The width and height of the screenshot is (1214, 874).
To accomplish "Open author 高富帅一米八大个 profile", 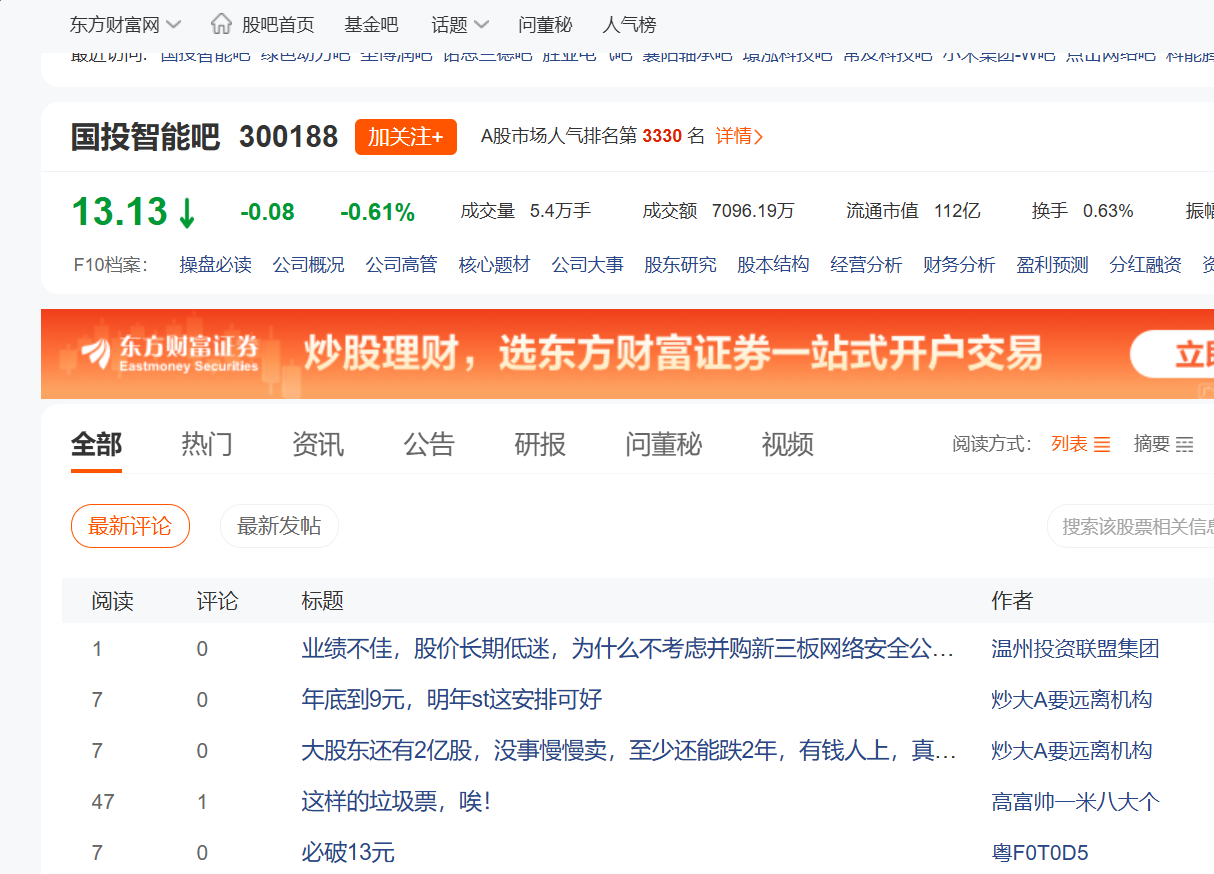I will click(1075, 801).
